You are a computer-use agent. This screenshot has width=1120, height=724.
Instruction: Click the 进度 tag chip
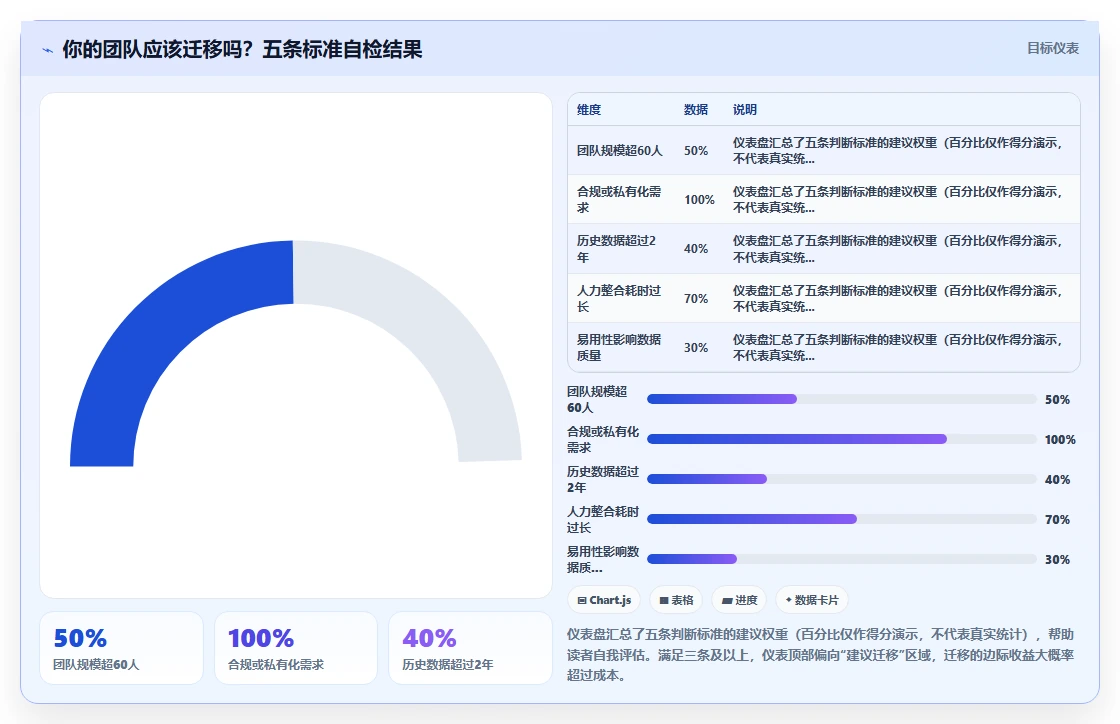[739, 600]
